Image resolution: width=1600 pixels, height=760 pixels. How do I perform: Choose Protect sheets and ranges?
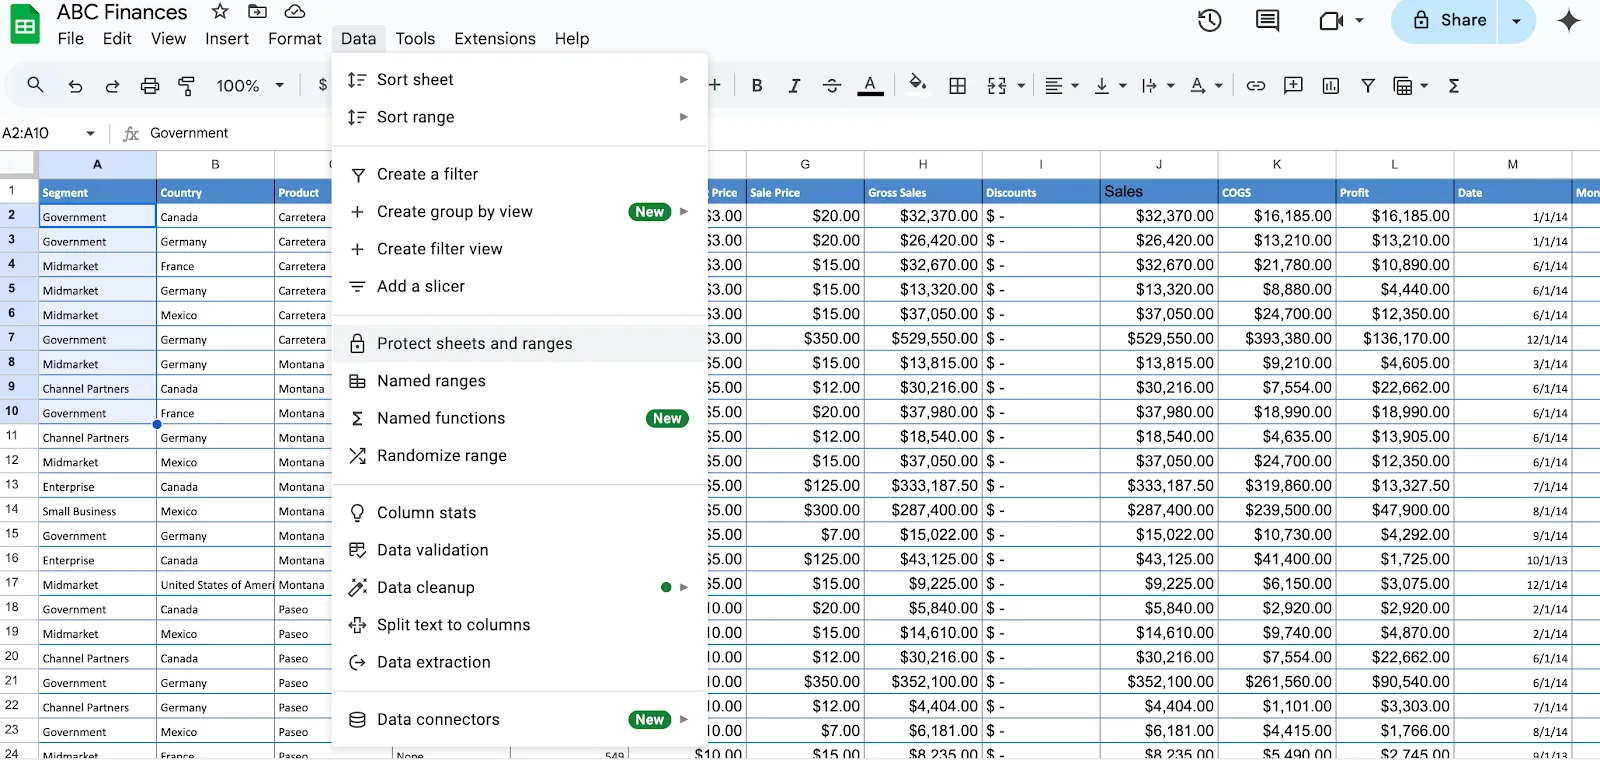click(x=519, y=344)
